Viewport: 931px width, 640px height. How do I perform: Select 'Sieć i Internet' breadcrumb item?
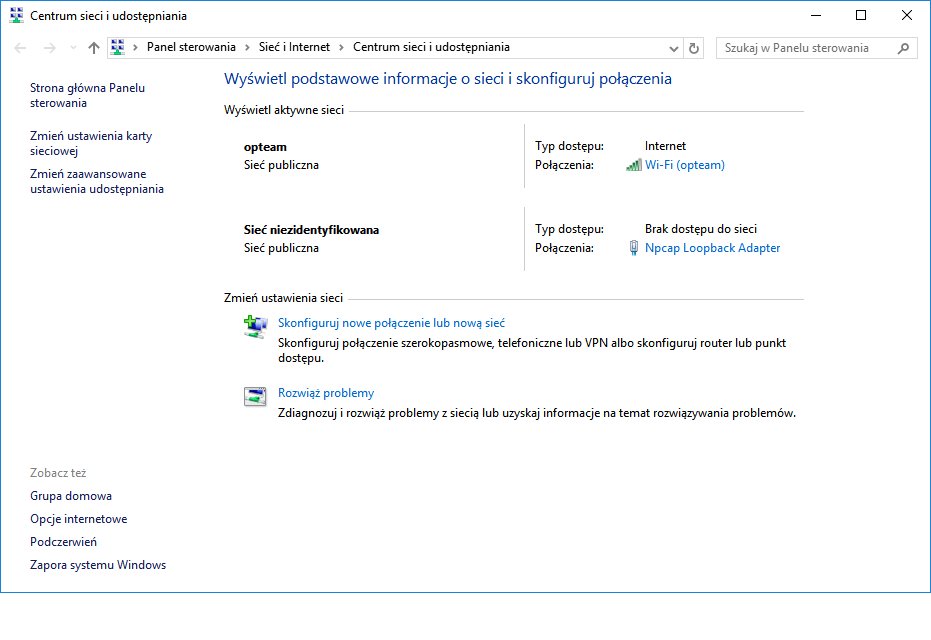tap(294, 47)
